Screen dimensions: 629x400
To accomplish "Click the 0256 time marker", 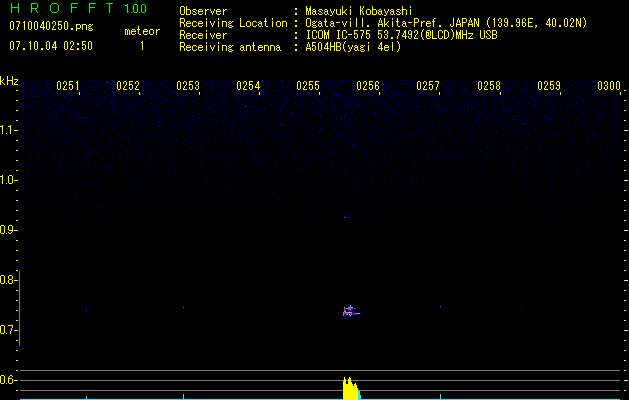I will tap(368, 86).
